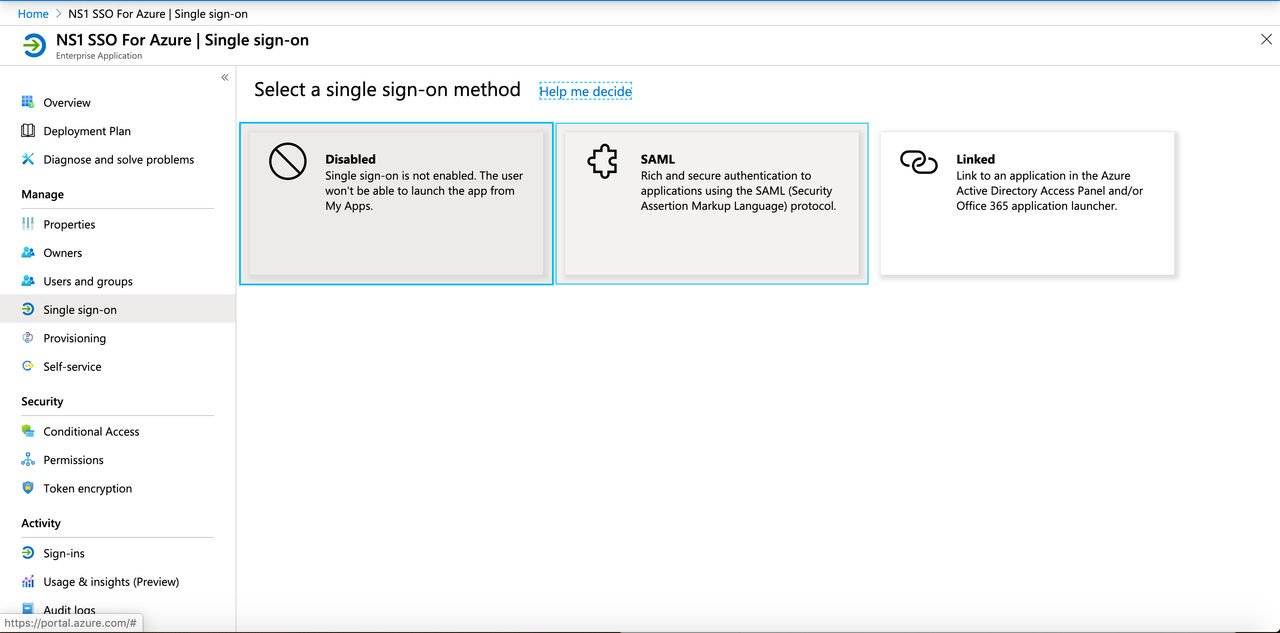Click the Disabled card description text
1280x633 pixels.
(x=424, y=191)
